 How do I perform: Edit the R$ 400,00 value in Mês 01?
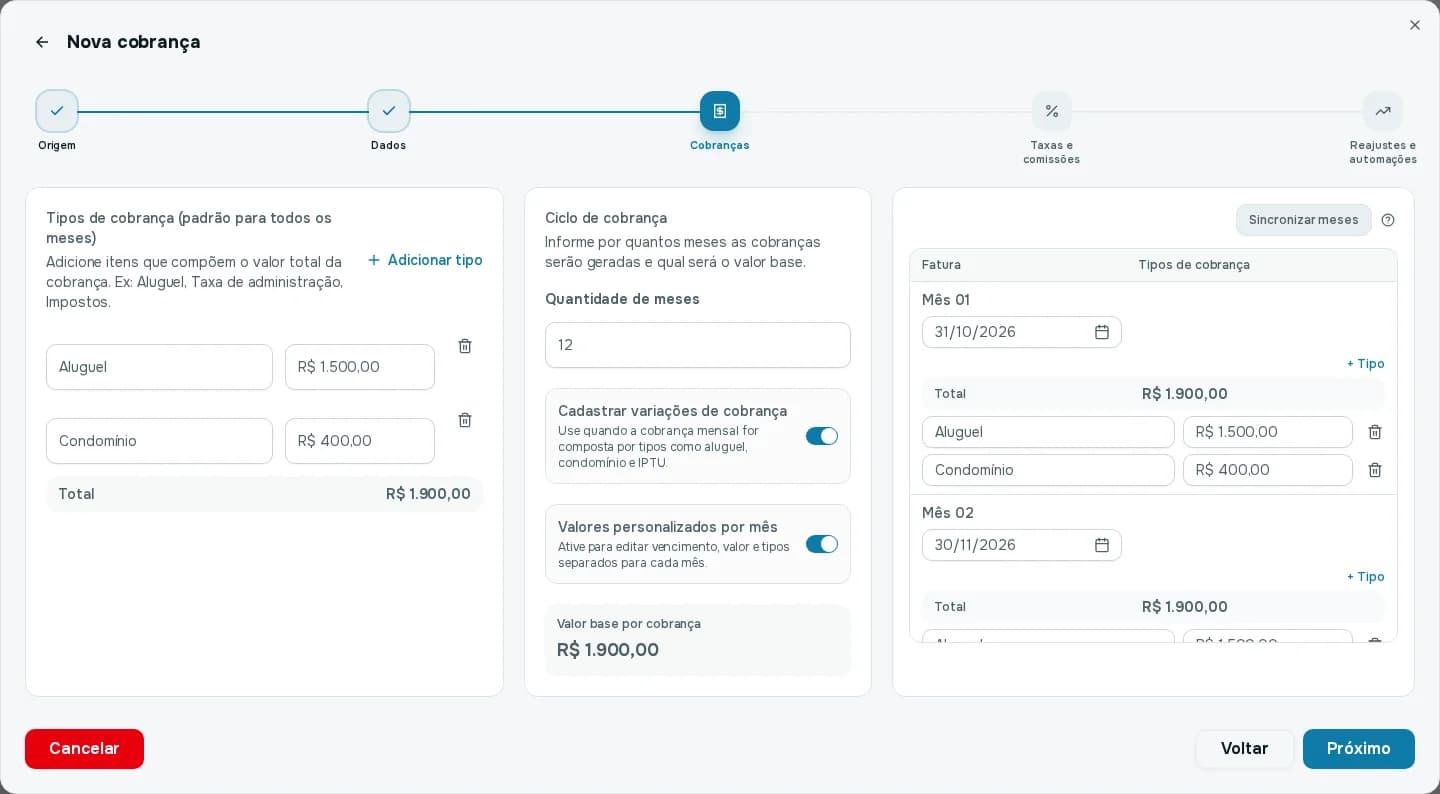coord(1268,470)
